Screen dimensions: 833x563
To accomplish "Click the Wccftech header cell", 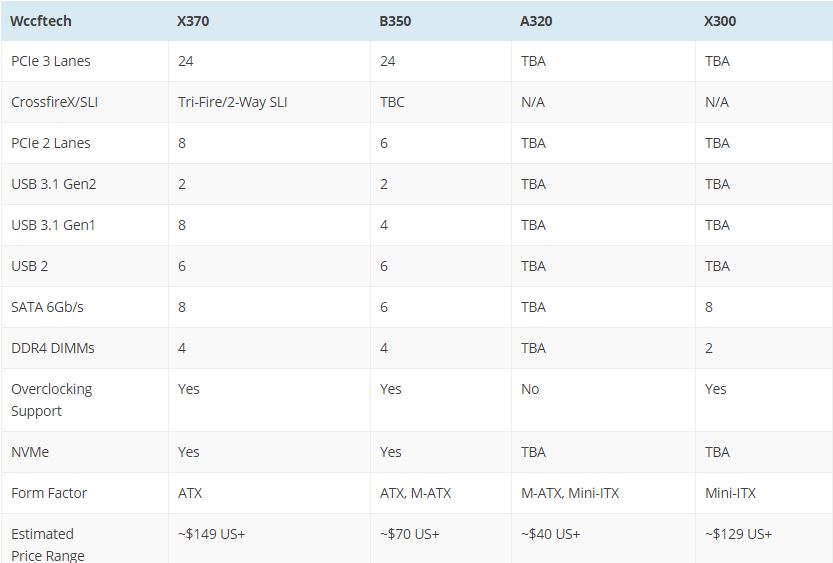I will [x=41, y=20].
